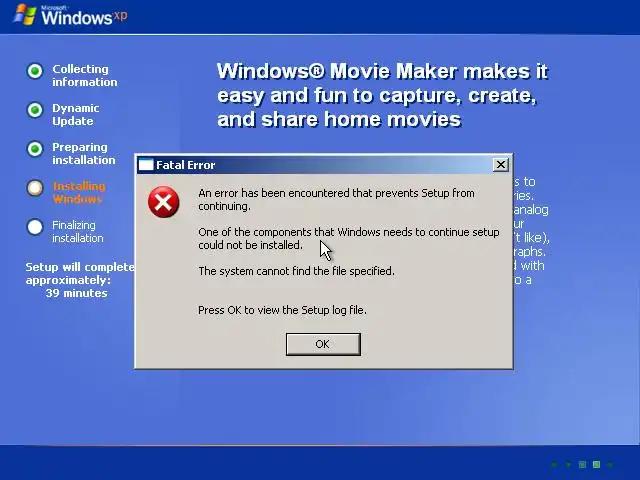Click the Fatal Error title bar icon
640x480 pixels.
146,165
